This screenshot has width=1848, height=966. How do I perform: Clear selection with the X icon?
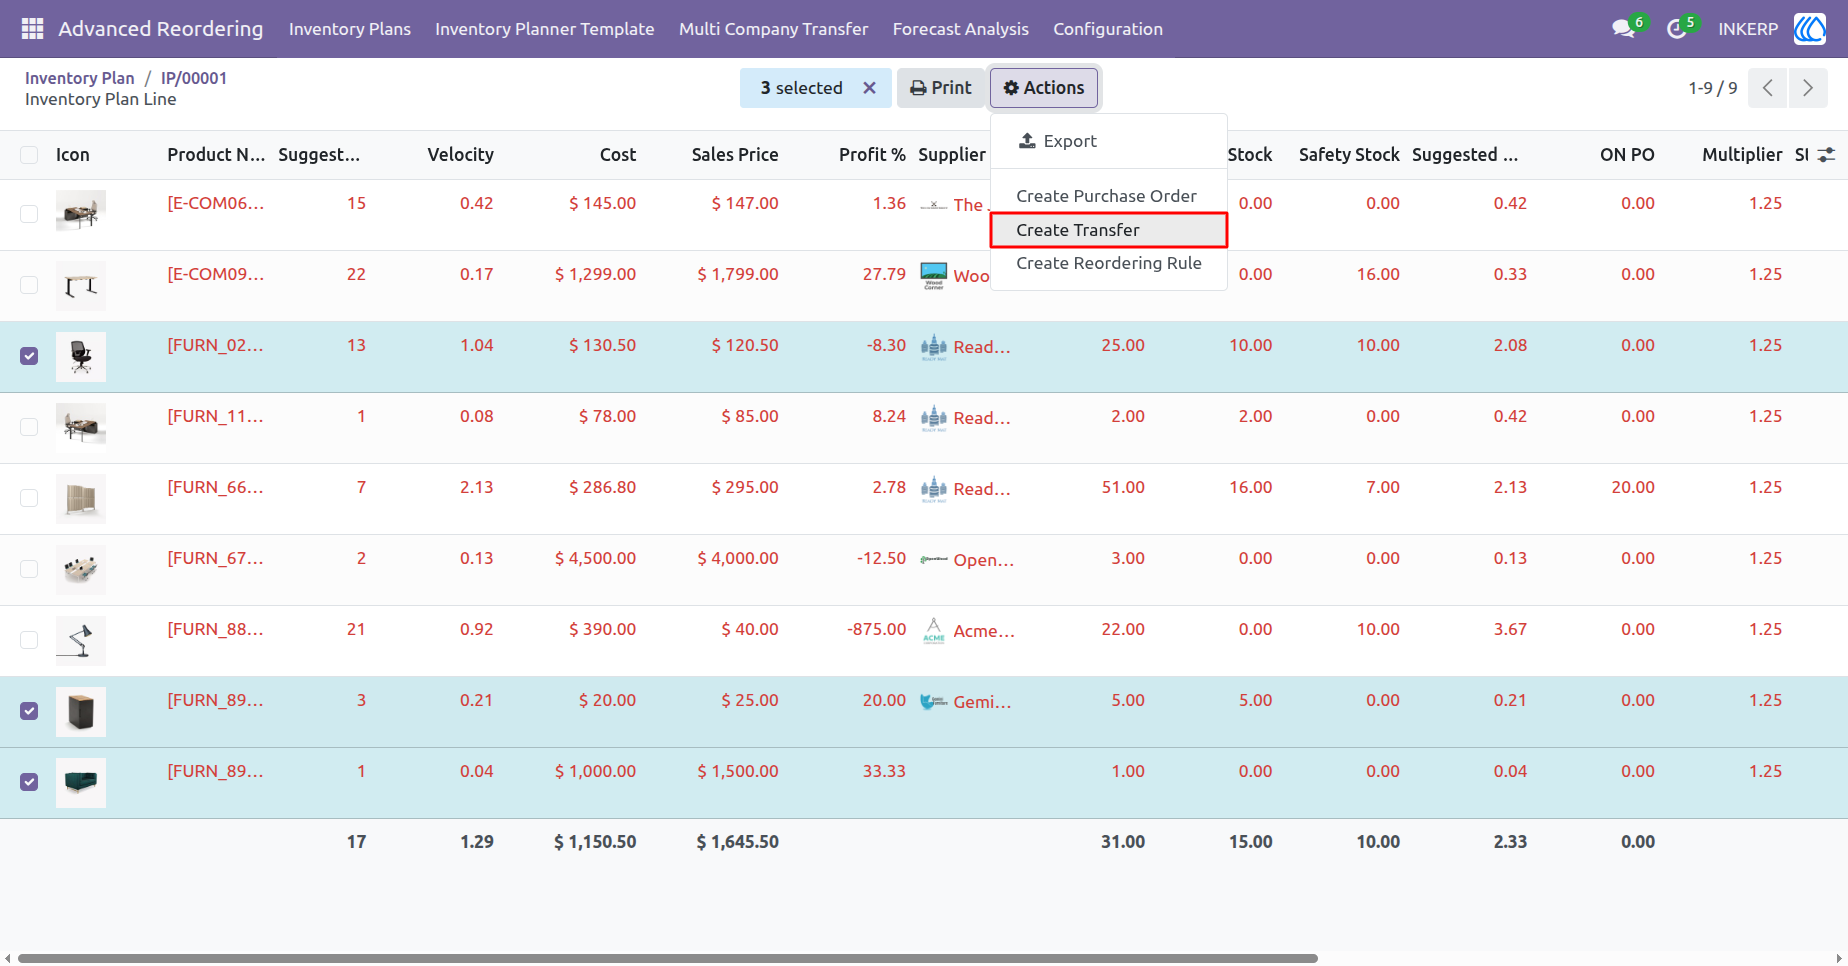[x=870, y=88]
